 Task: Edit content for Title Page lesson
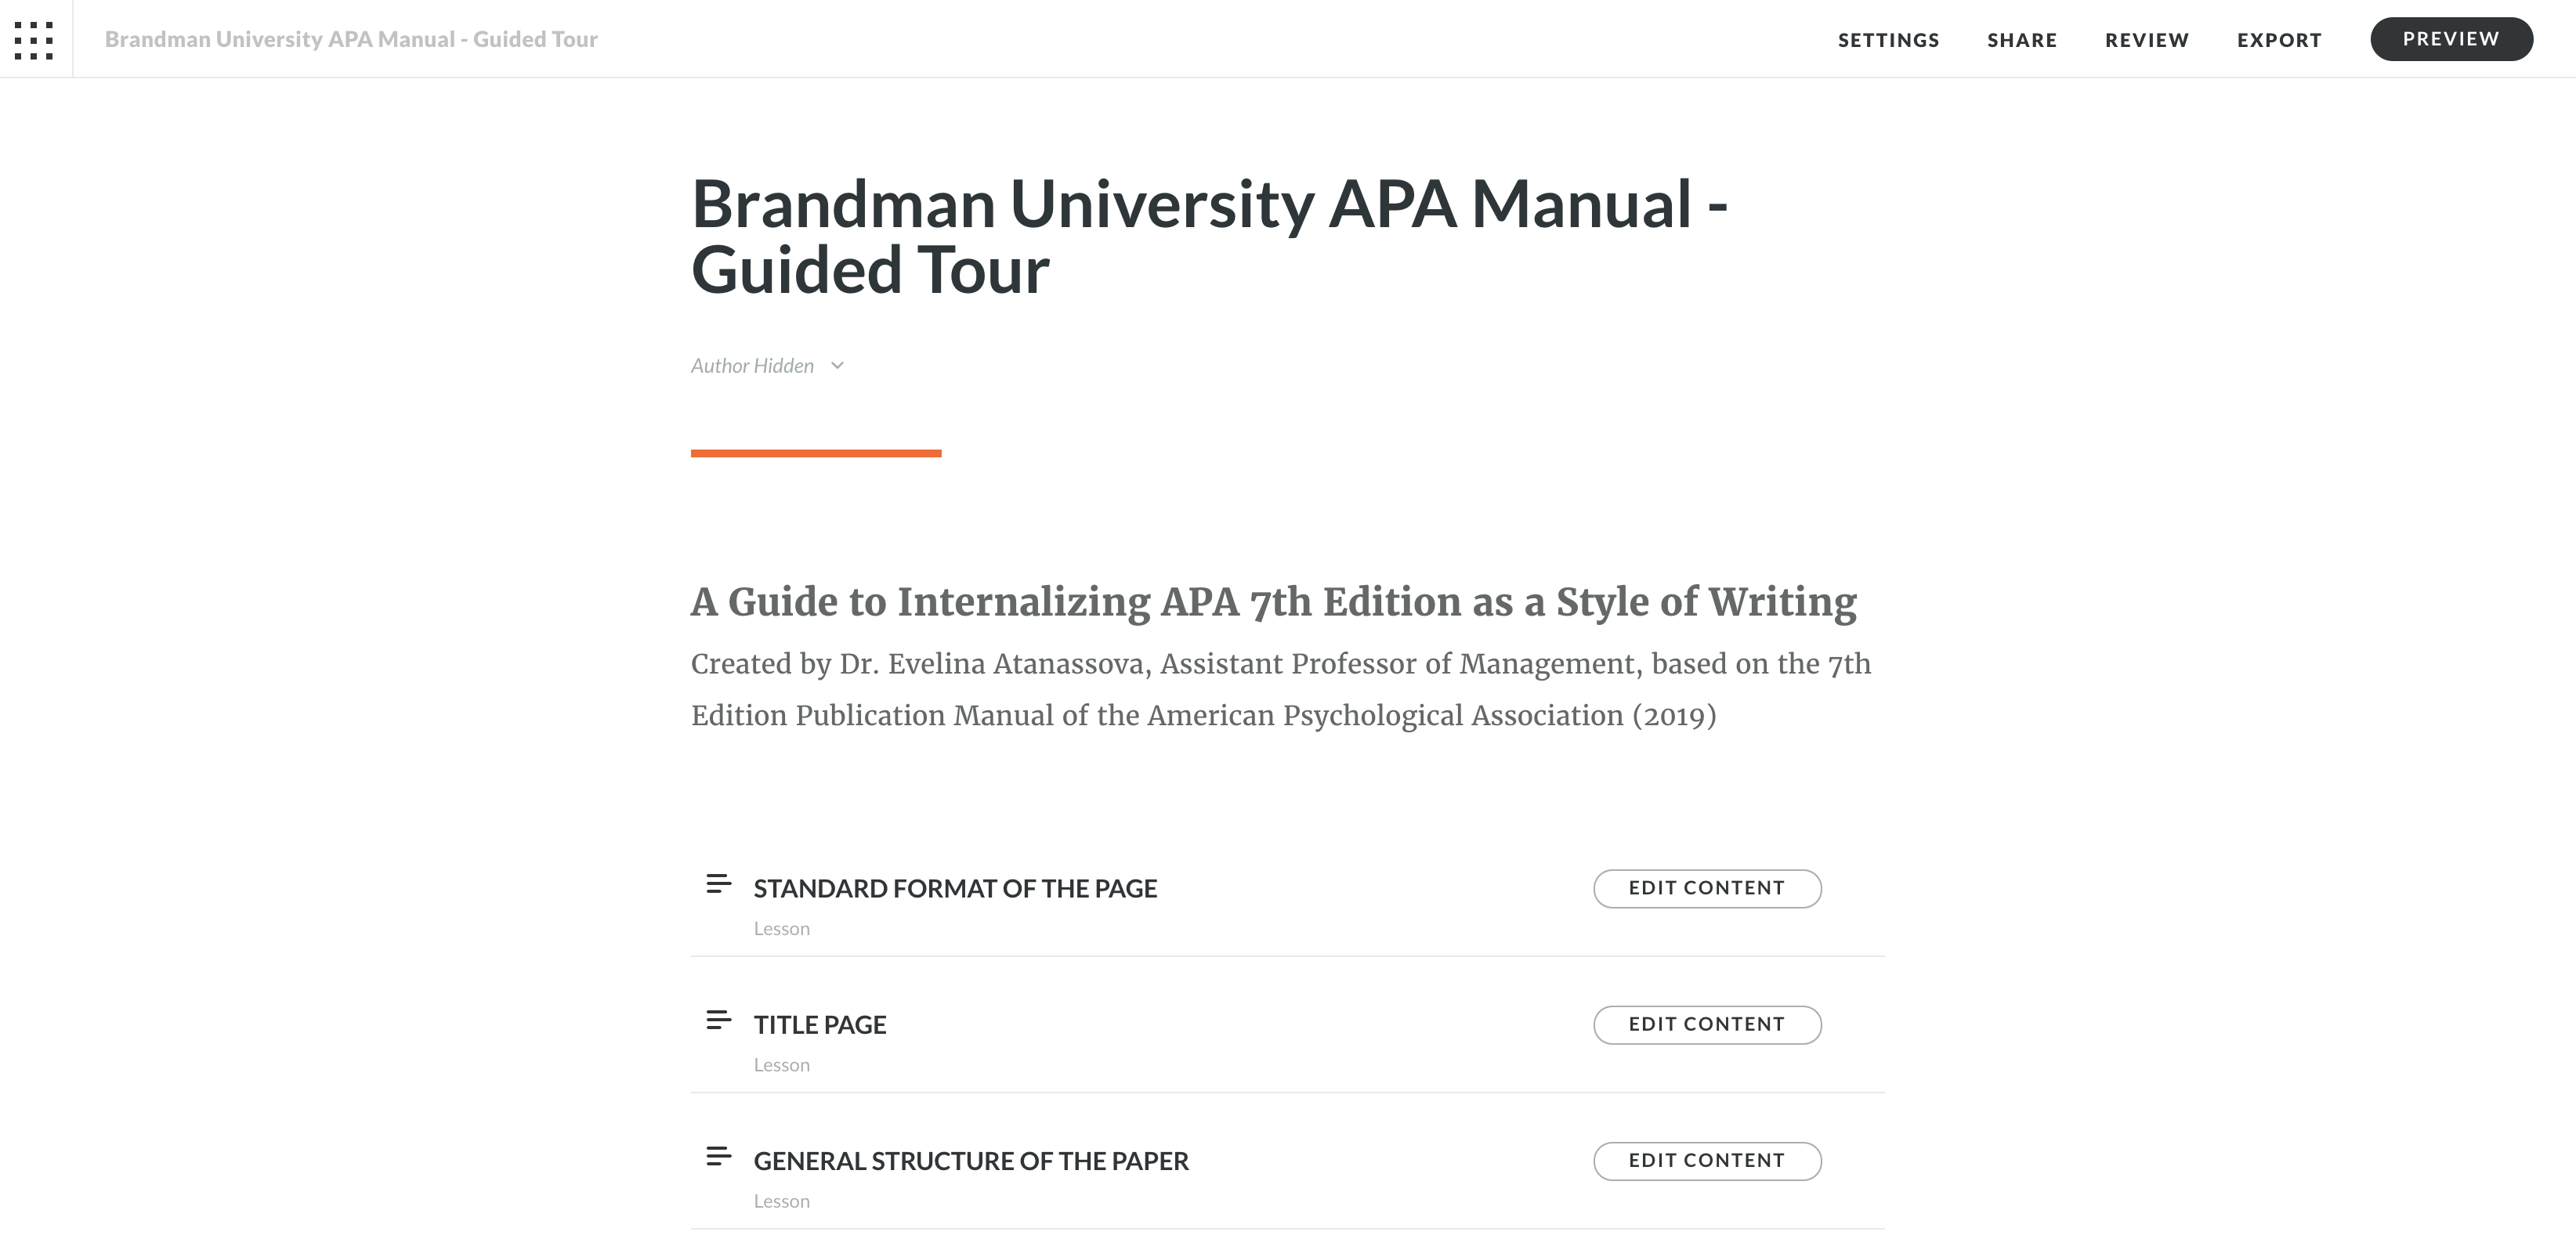(1707, 1024)
